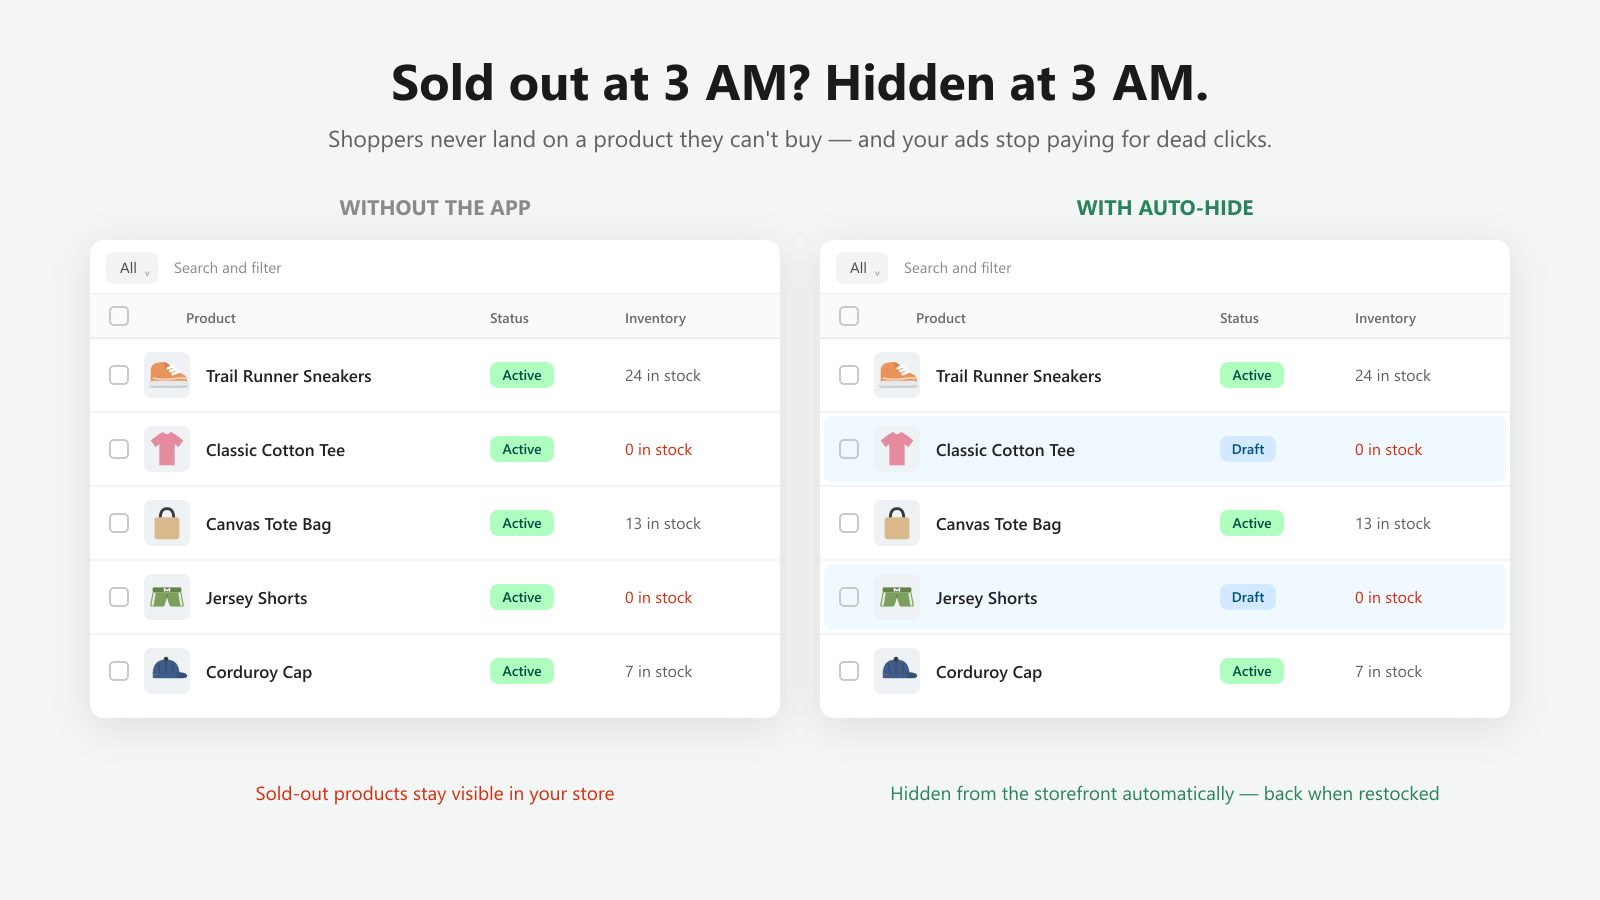This screenshot has width=1600, height=900.
Task: Click the blue cap icon in the right panel
Action: 897,671
